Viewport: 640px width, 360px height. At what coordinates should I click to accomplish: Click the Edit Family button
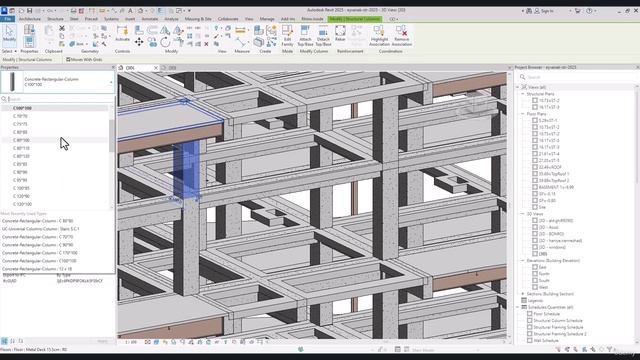pyautogui.click(x=287, y=36)
